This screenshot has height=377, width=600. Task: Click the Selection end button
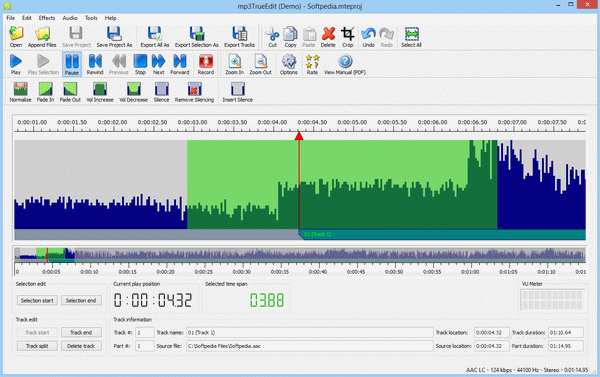click(x=81, y=300)
